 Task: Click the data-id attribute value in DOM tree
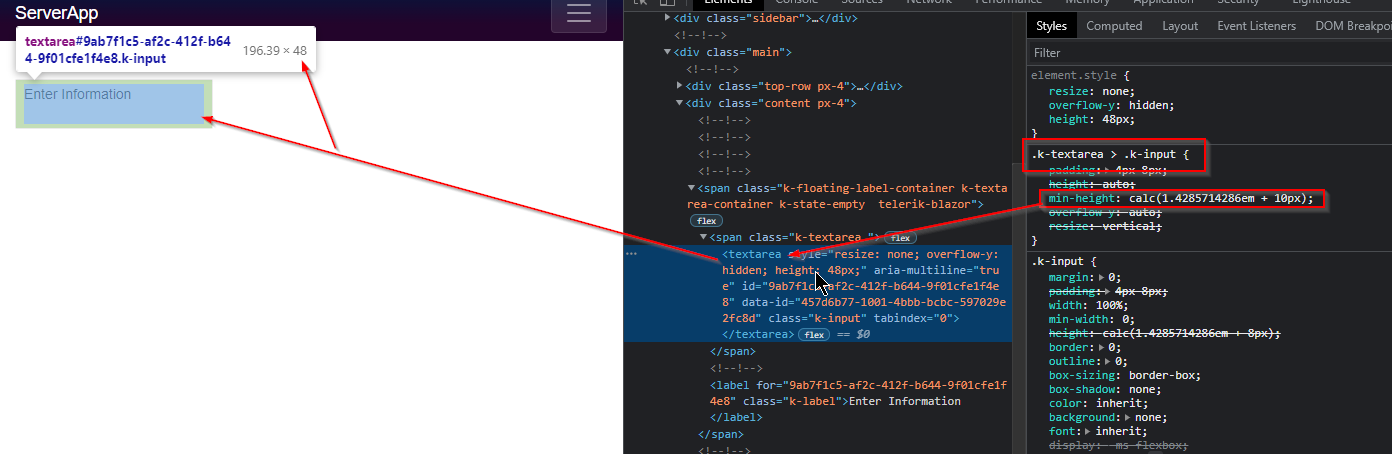pyautogui.click(x=865, y=309)
